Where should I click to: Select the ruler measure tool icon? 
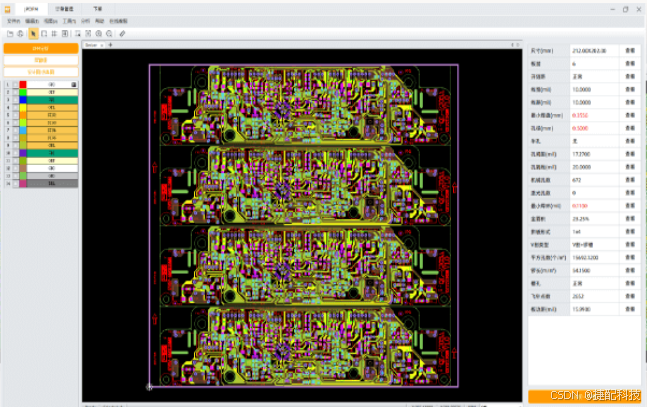pyautogui.click(x=122, y=34)
